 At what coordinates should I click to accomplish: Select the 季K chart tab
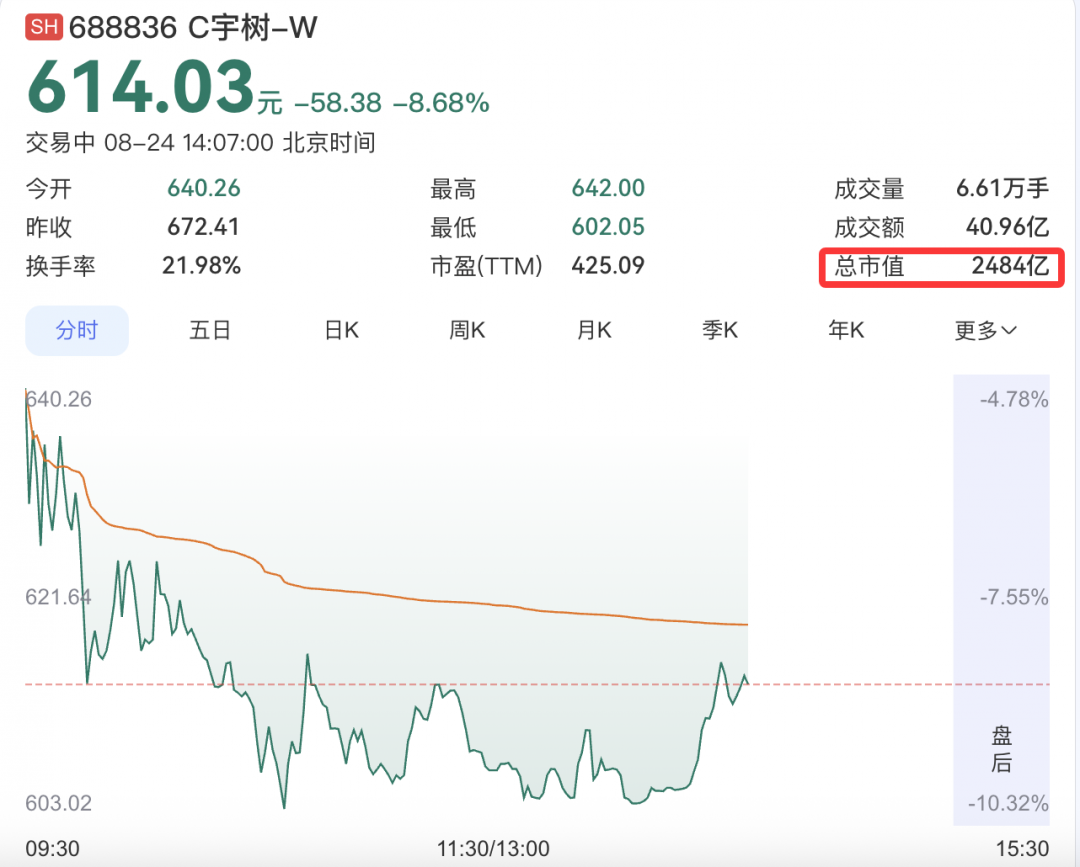coord(720,331)
